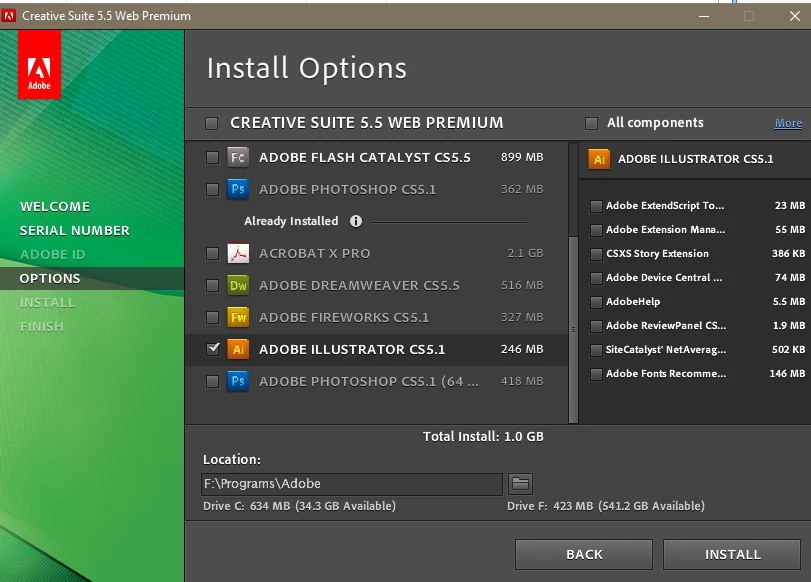Click the first Photoshop CS5.1 Ps icon (362 MB)
The image size is (811, 582).
point(238,189)
